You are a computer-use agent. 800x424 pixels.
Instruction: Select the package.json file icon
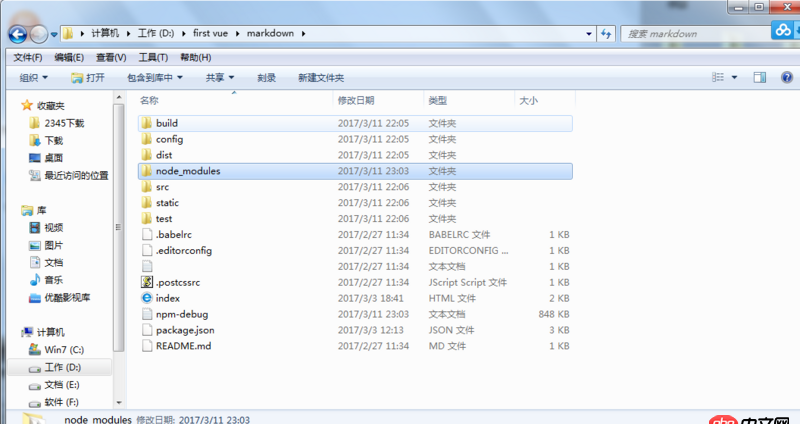[147, 330]
